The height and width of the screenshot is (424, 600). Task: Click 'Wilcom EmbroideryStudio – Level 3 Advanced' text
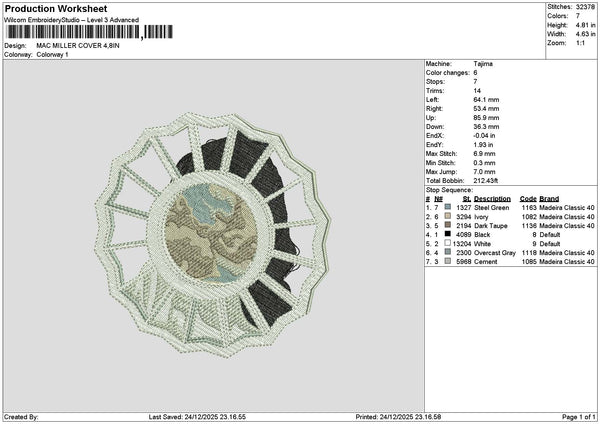coord(72,20)
